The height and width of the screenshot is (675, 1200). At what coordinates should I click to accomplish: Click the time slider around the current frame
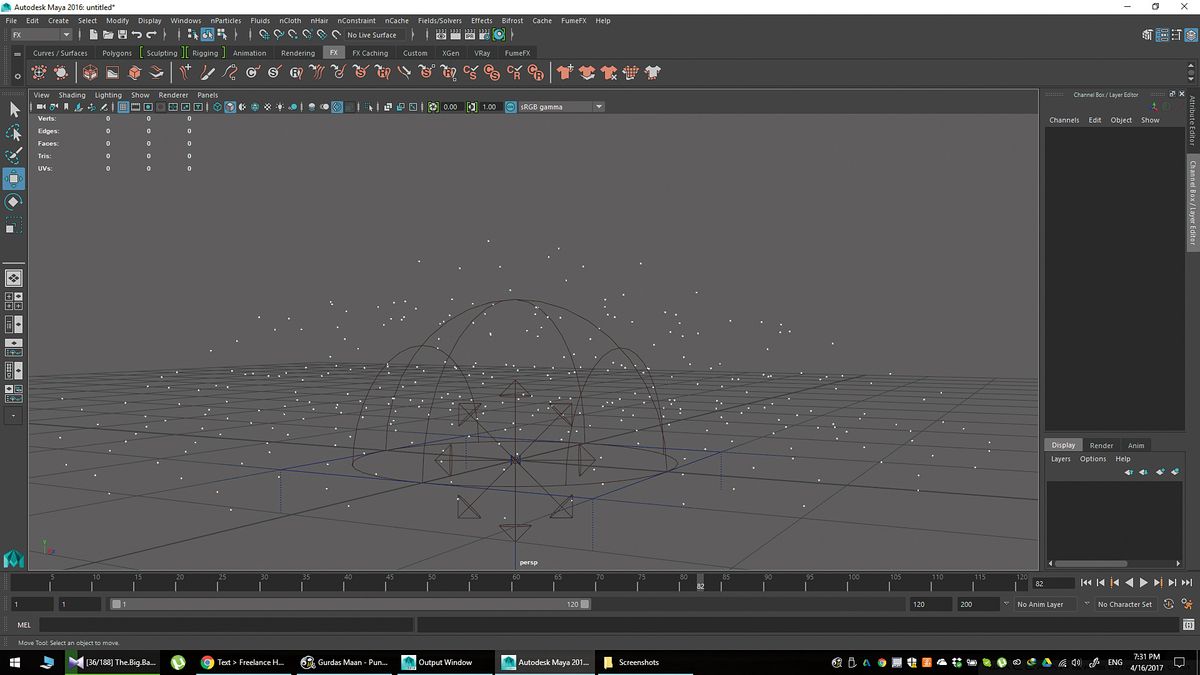(x=700, y=582)
